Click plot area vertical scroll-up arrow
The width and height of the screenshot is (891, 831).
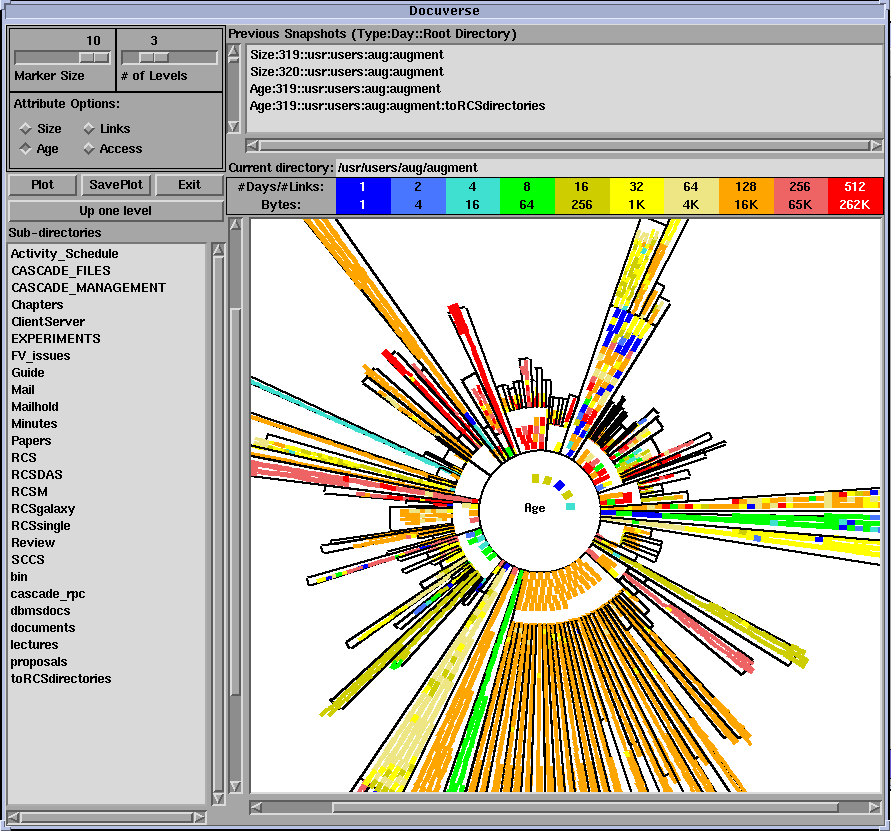tap(235, 225)
